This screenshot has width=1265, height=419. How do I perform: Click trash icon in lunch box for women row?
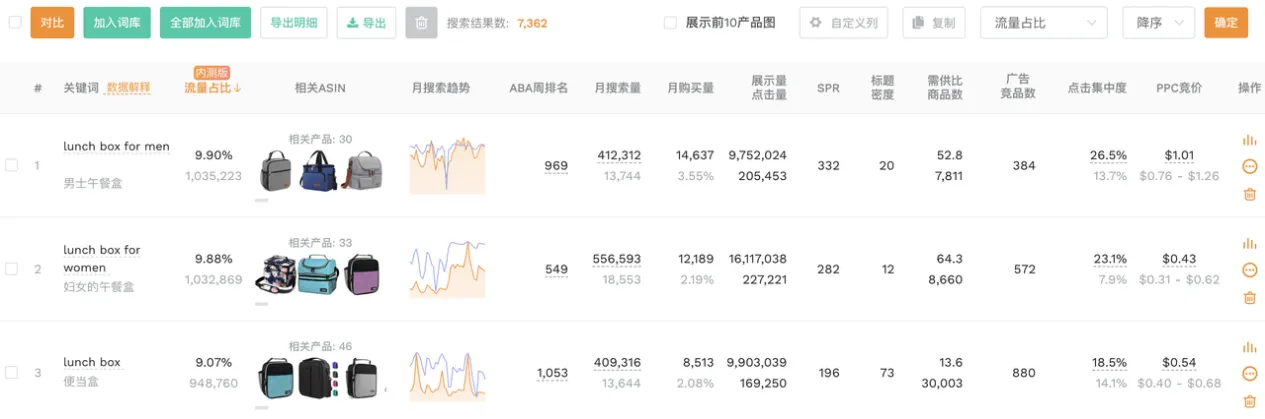tap(1249, 297)
